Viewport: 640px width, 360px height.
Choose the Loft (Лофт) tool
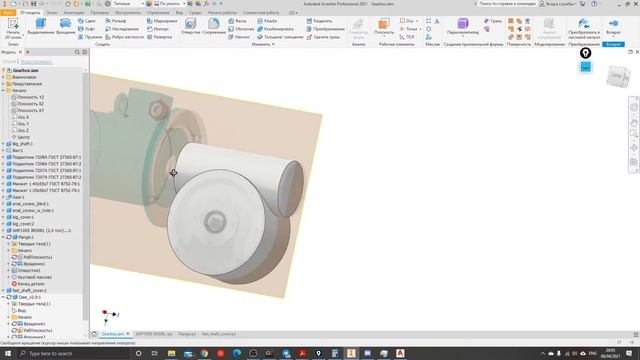click(x=87, y=29)
